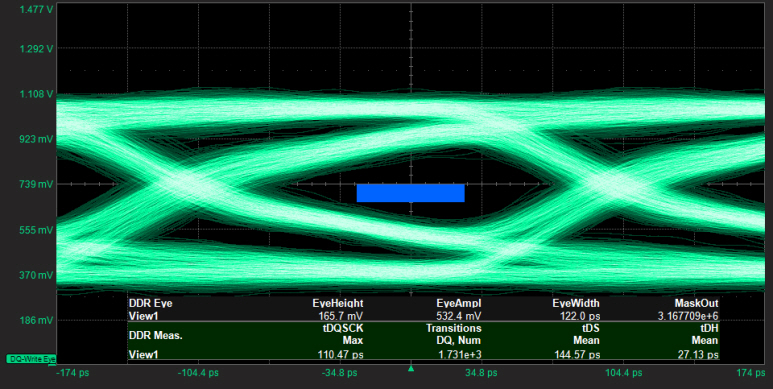Click the tDH Mean 27.13 ps value
This screenshot has height=389, width=773.
[698, 354]
